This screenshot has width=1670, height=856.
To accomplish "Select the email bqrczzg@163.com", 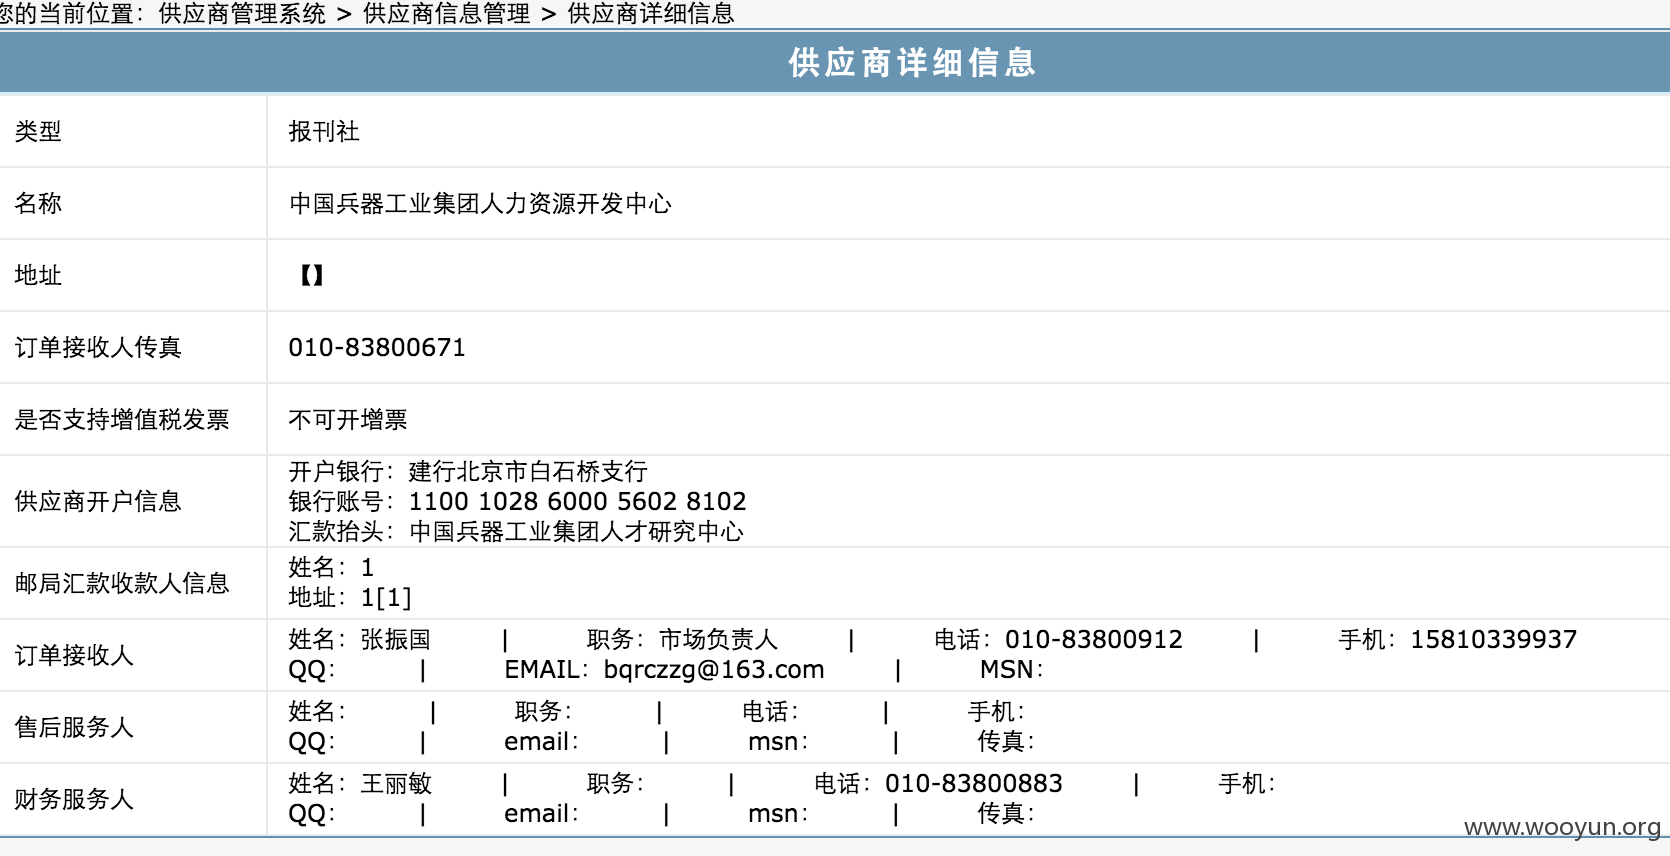I will tap(714, 669).
